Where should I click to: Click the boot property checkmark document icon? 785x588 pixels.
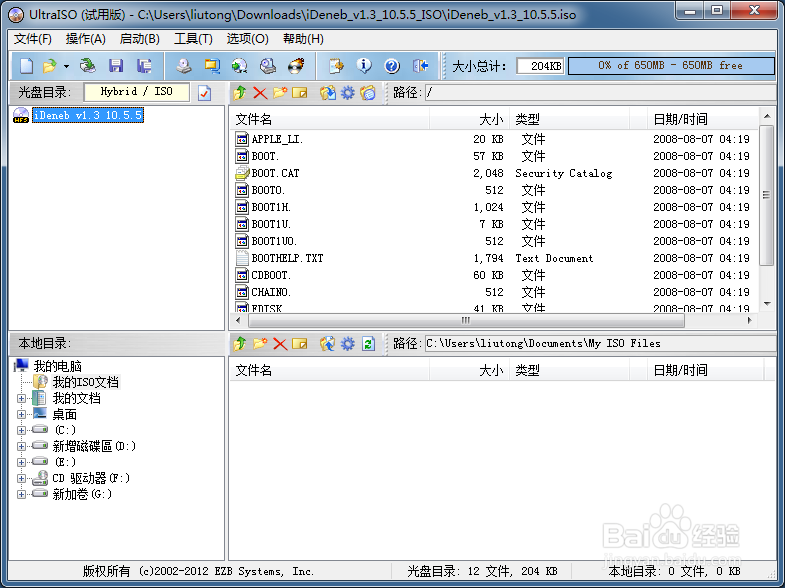(x=204, y=93)
